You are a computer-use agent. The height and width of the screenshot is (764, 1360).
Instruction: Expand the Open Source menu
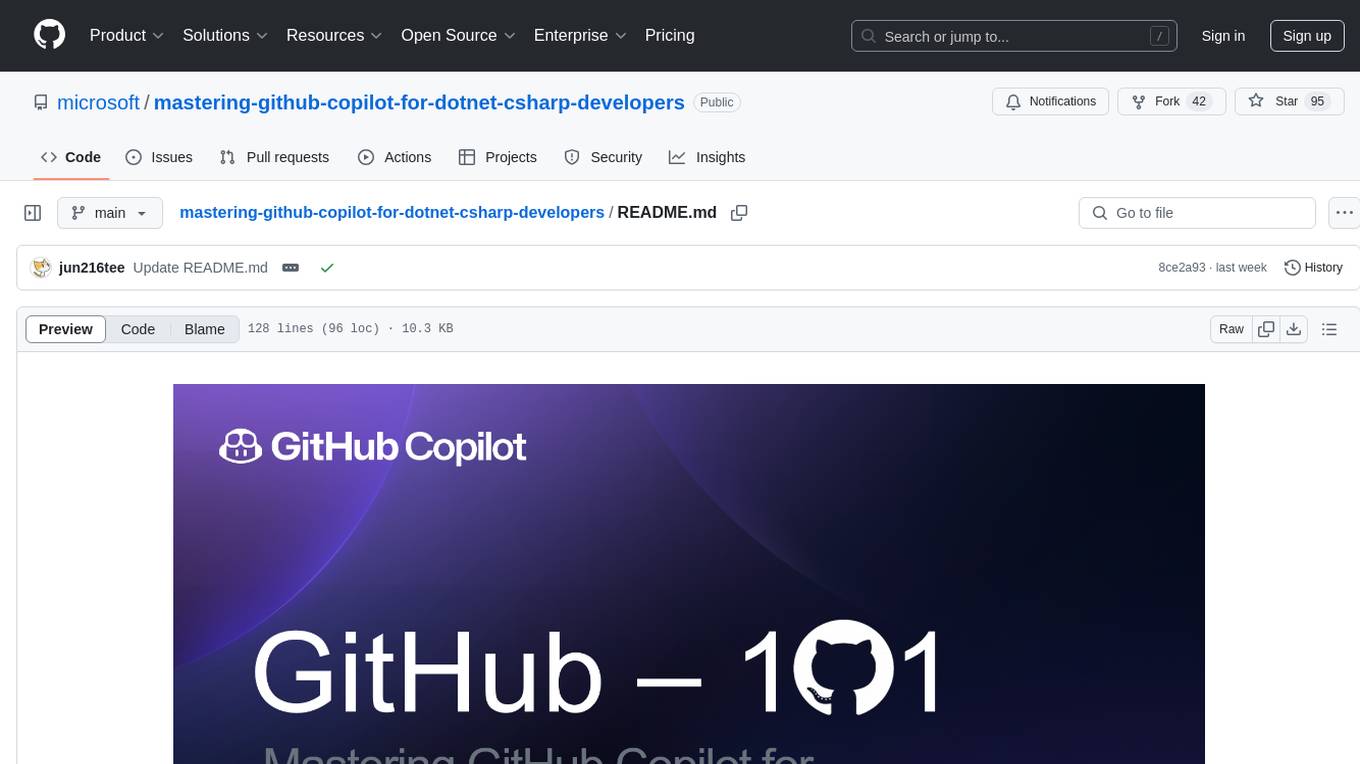pyautogui.click(x=458, y=35)
